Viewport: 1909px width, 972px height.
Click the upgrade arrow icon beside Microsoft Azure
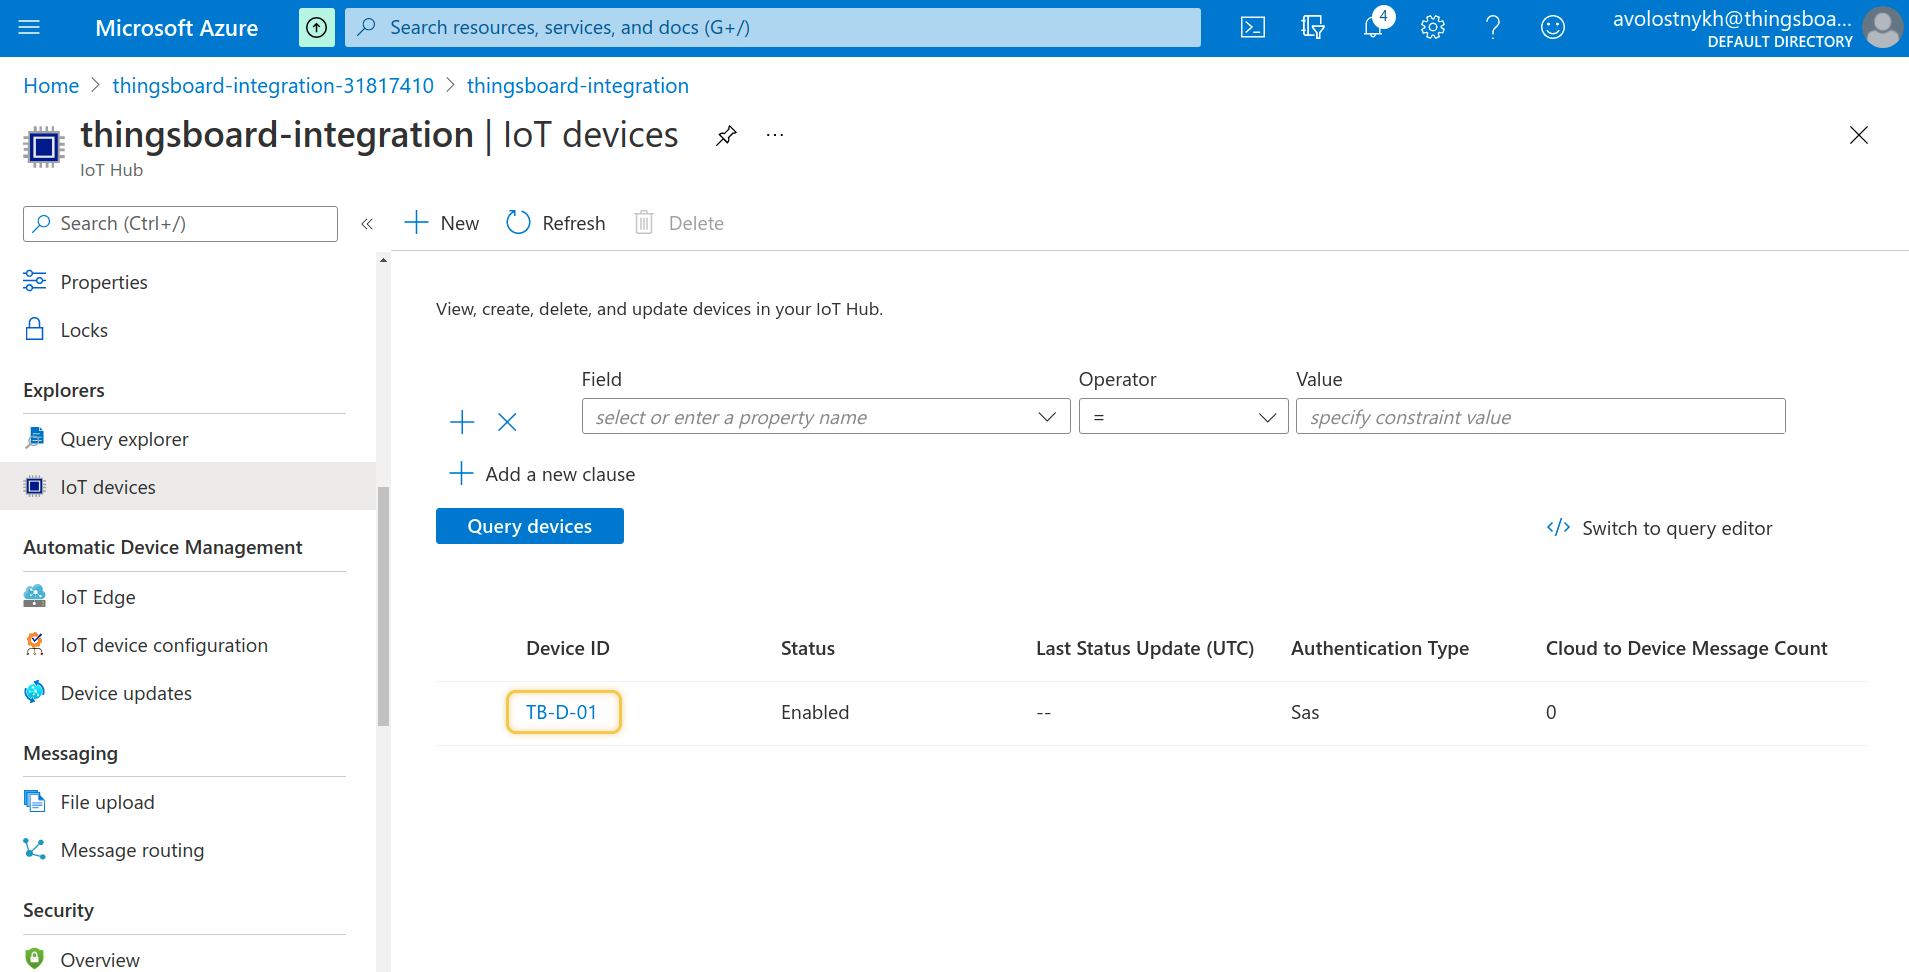[x=317, y=27]
